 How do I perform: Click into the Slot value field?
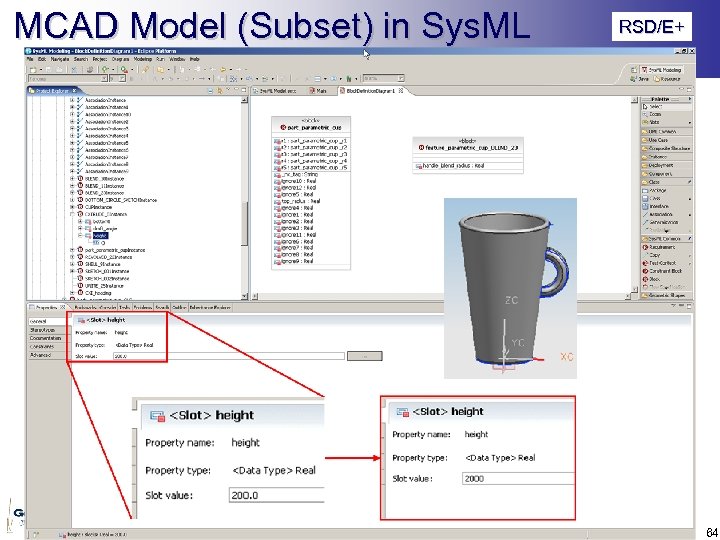[x=228, y=356]
